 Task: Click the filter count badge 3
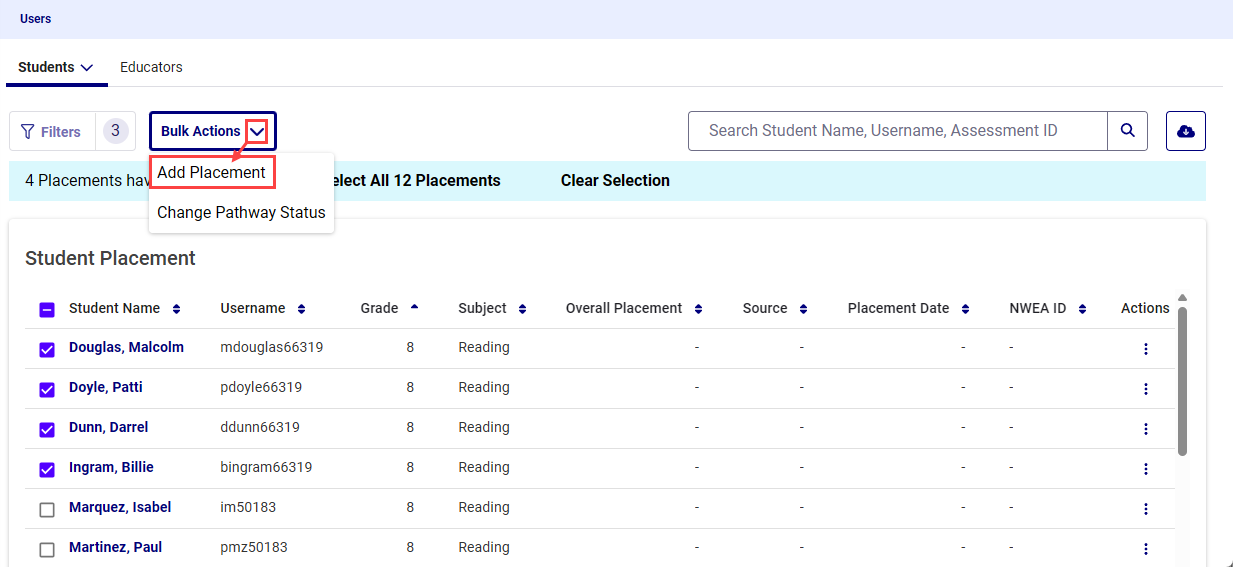pos(115,131)
